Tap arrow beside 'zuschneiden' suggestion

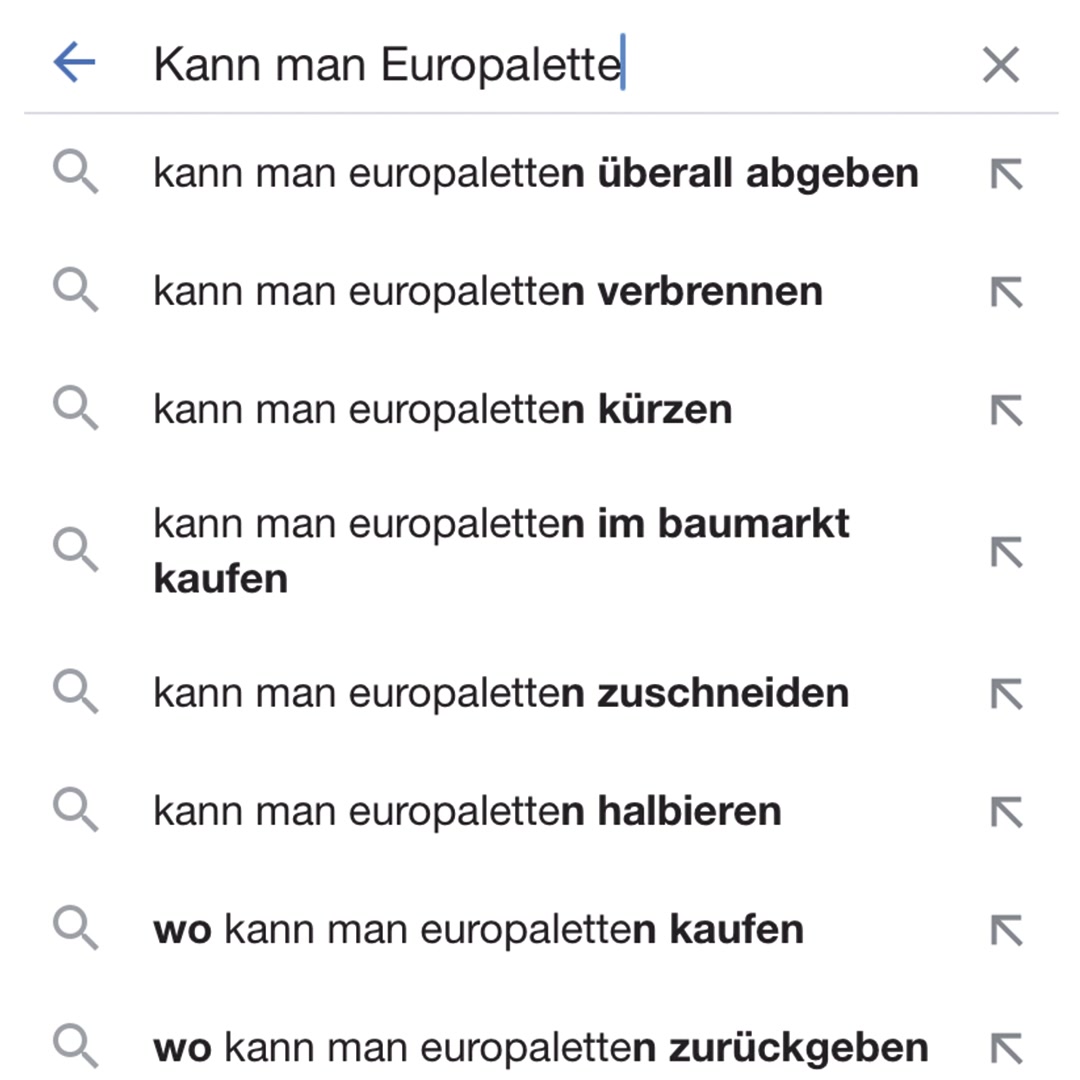point(1006,694)
